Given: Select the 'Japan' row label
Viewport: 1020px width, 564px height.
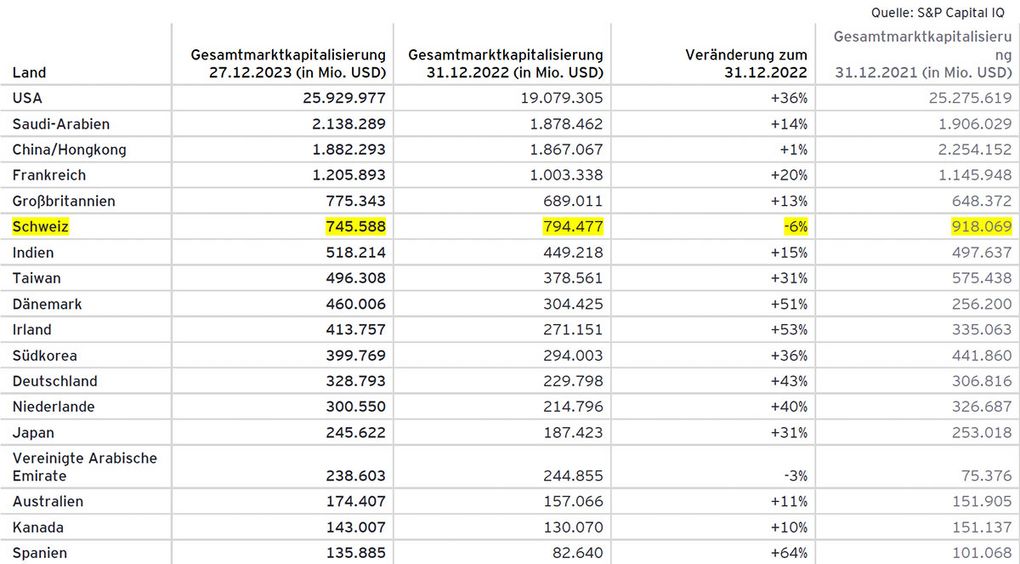Looking at the screenshot, I should [x=33, y=433].
